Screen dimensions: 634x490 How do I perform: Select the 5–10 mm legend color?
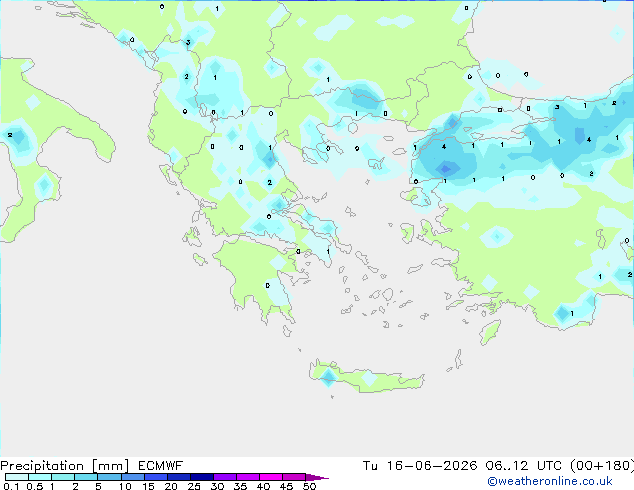pos(109,477)
